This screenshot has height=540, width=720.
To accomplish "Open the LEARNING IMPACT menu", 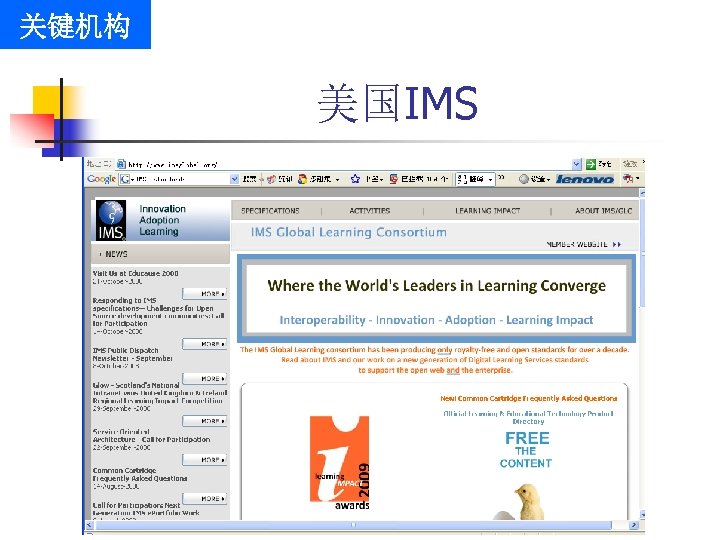I will coord(488,211).
